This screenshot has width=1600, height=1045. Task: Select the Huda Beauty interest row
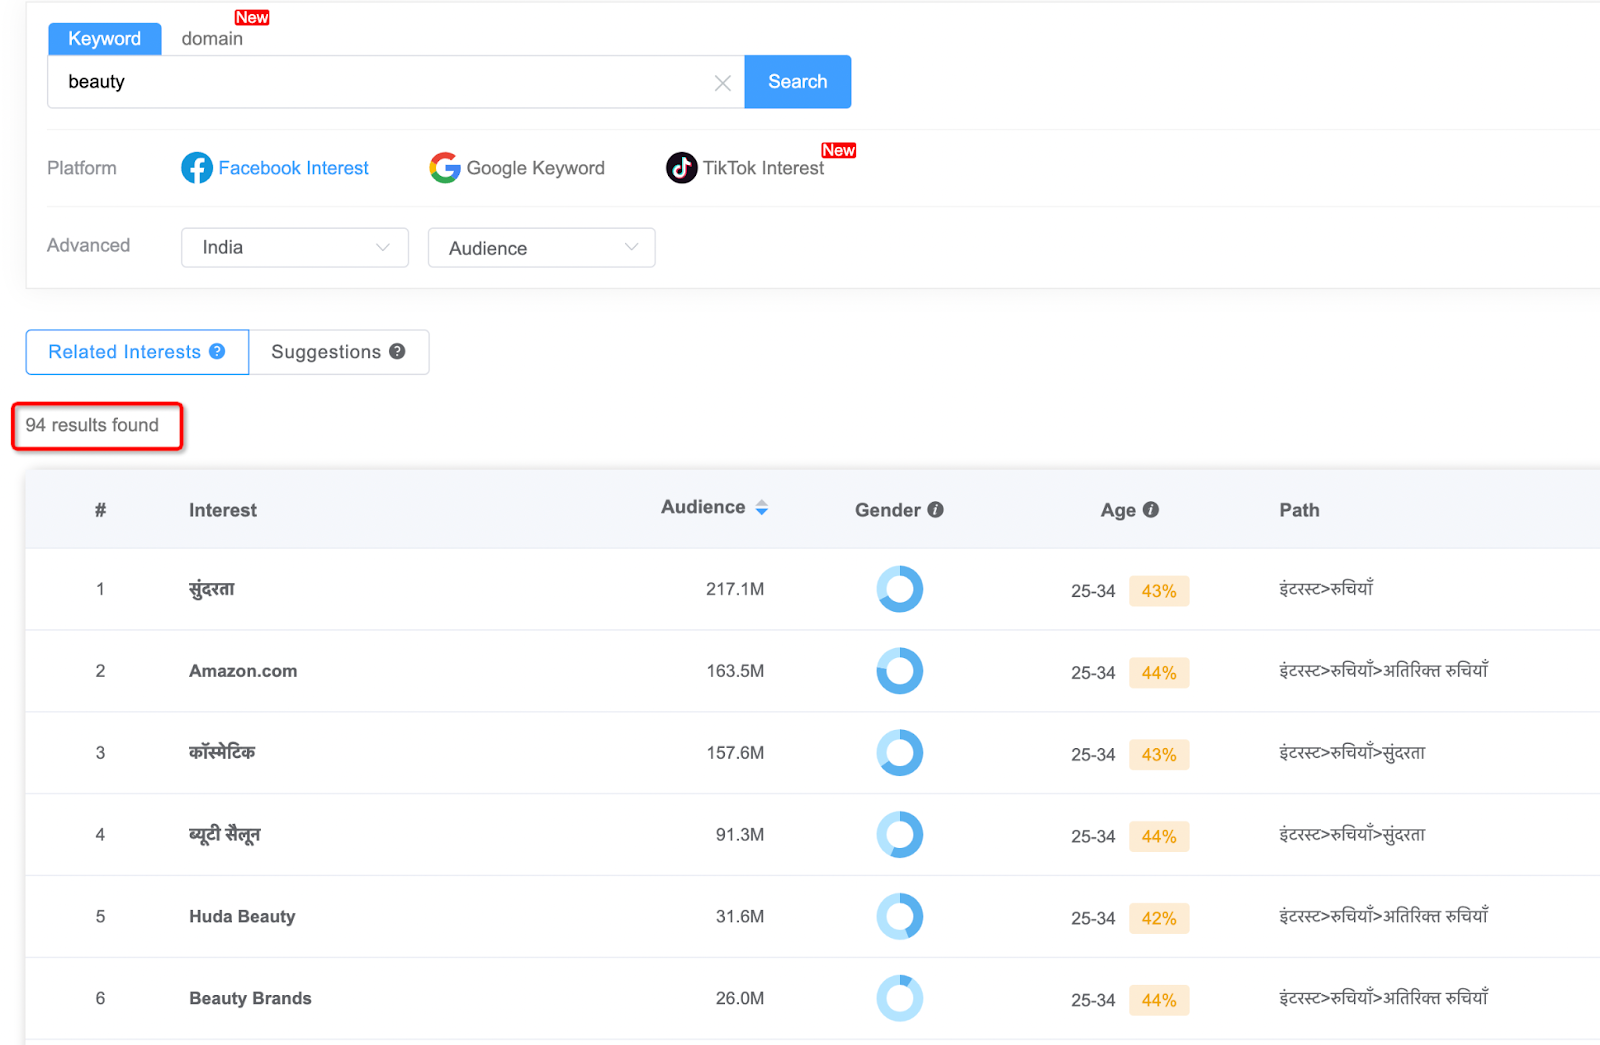(241, 916)
